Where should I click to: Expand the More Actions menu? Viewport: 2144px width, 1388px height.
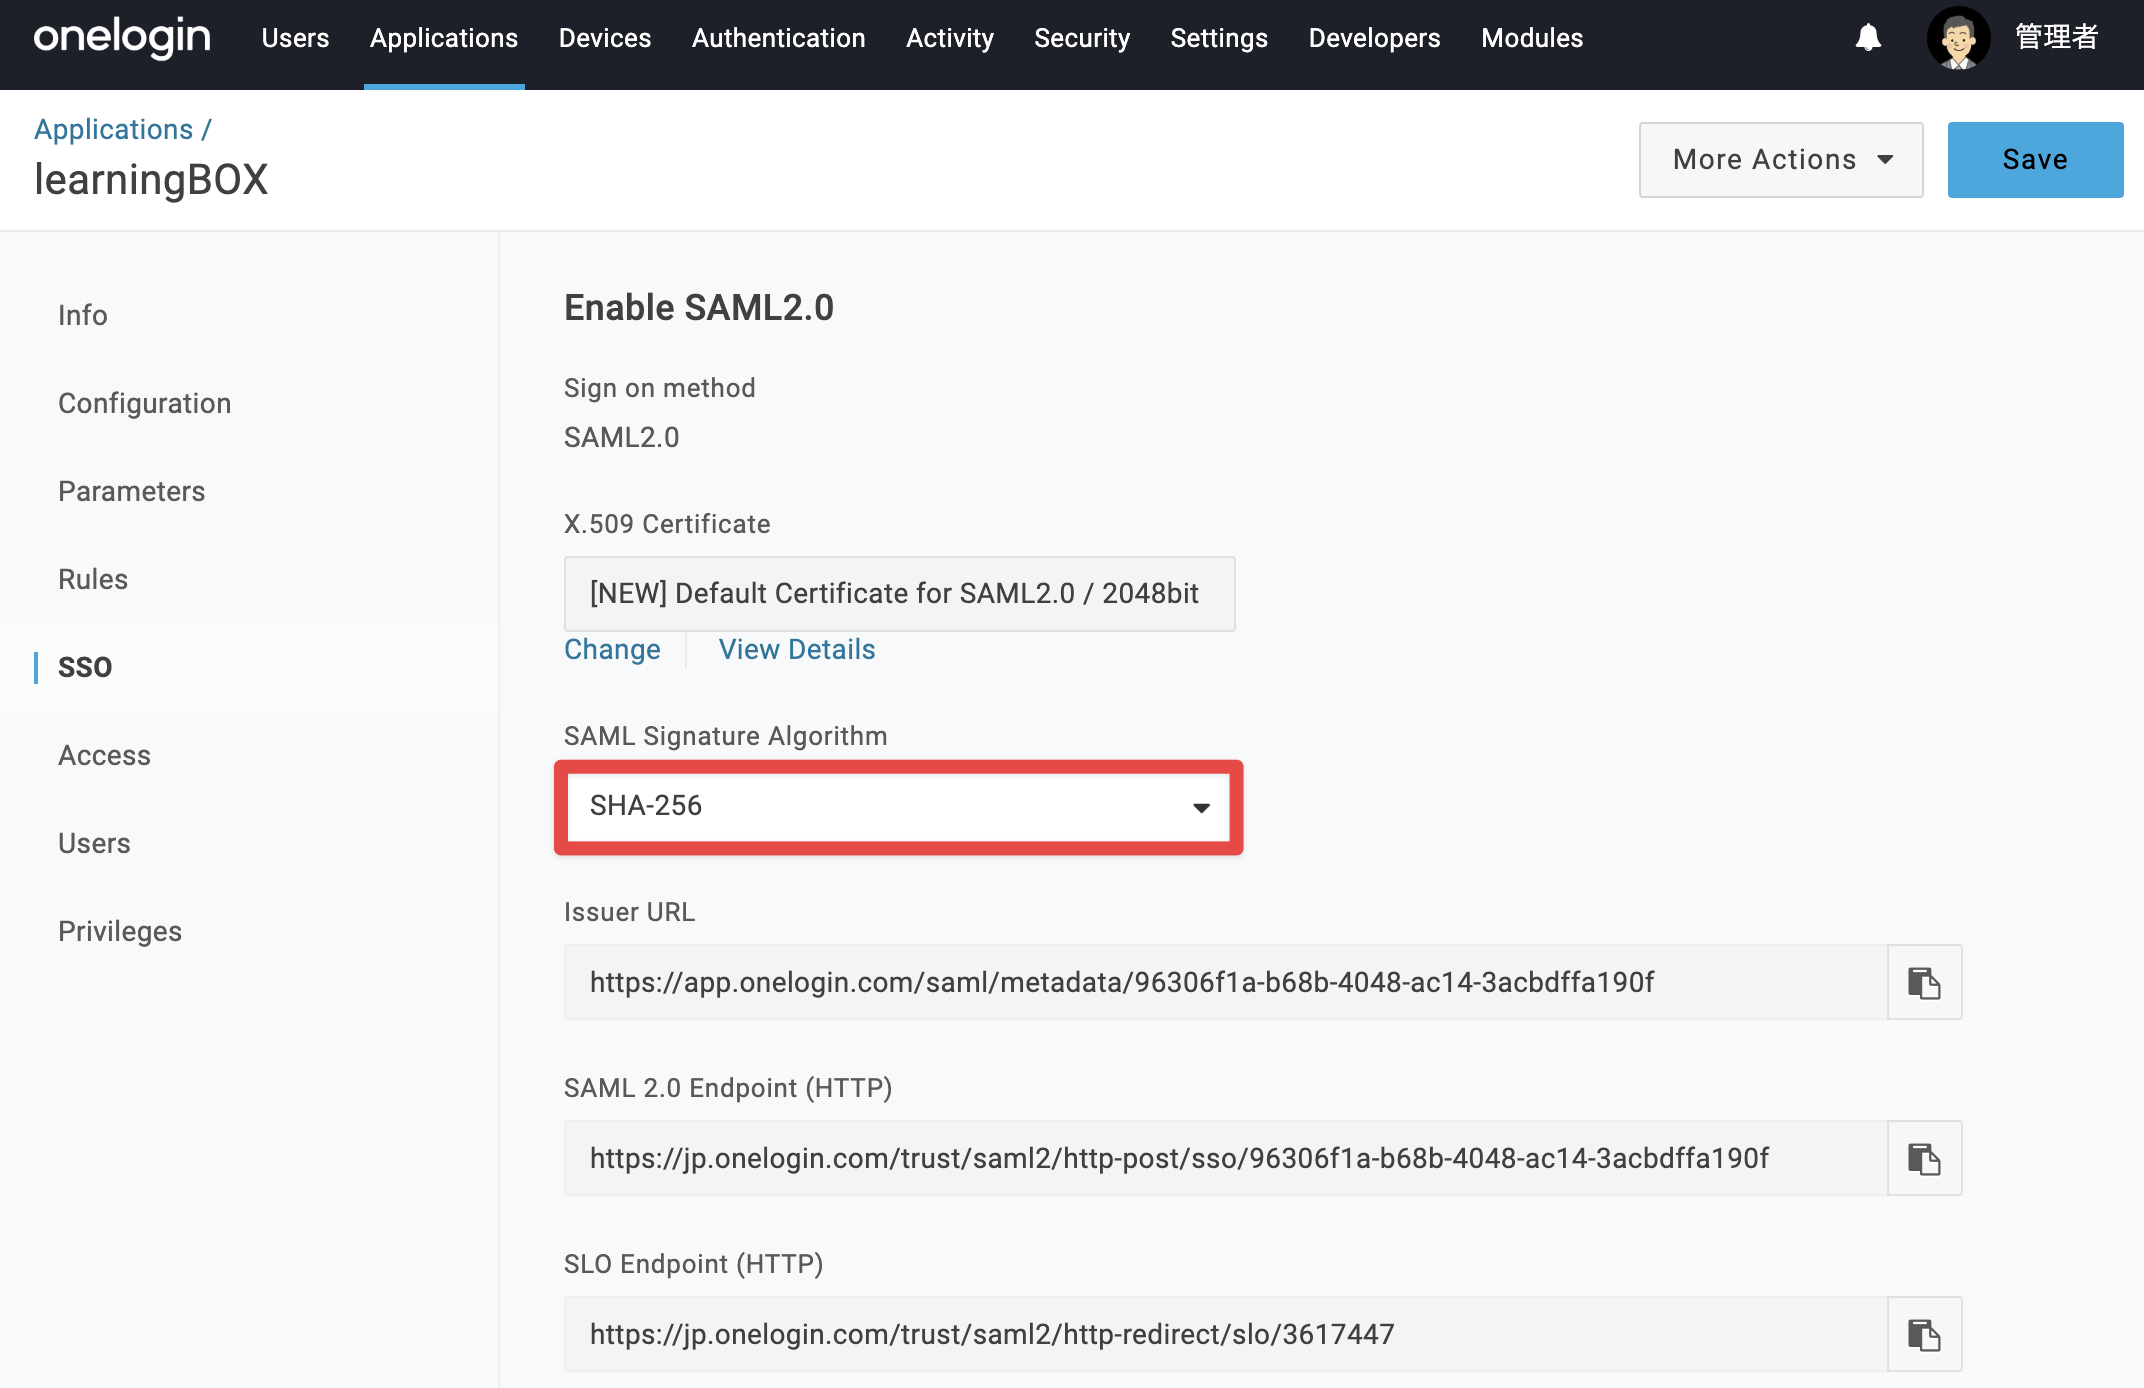coord(1781,160)
